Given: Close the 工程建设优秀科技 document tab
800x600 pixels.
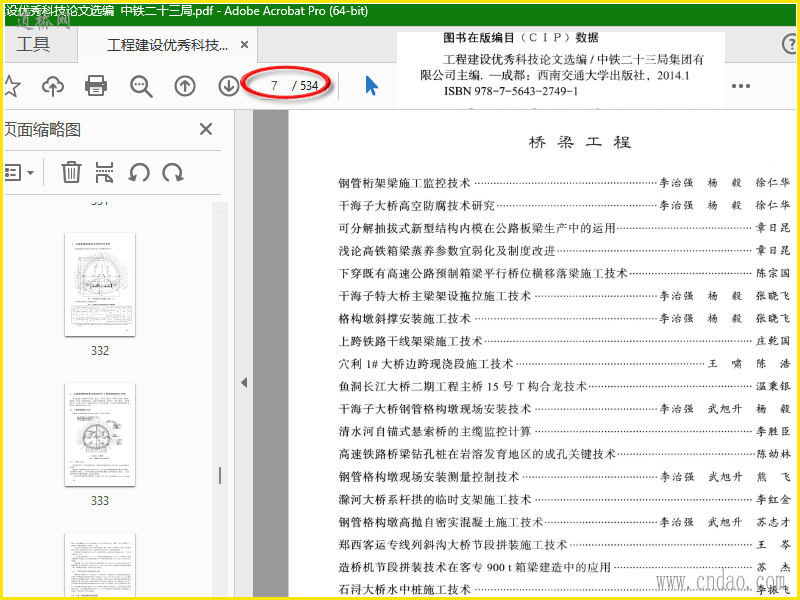Looking at the screenshot, I should 244,45.
